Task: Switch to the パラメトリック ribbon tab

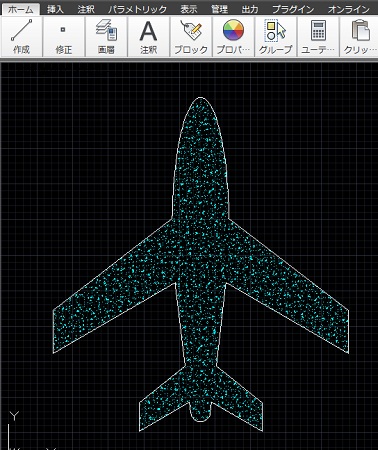Action: point(137,9)
